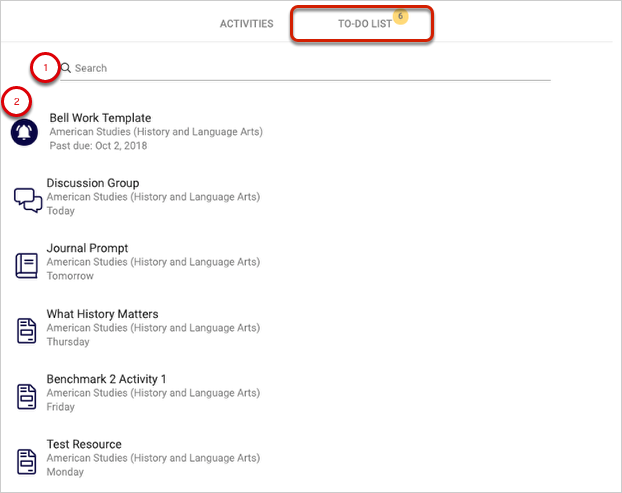Click the Test Resource document icon
Image resolution: width=622 pixels, height=493 pixels.
point(27,460)
